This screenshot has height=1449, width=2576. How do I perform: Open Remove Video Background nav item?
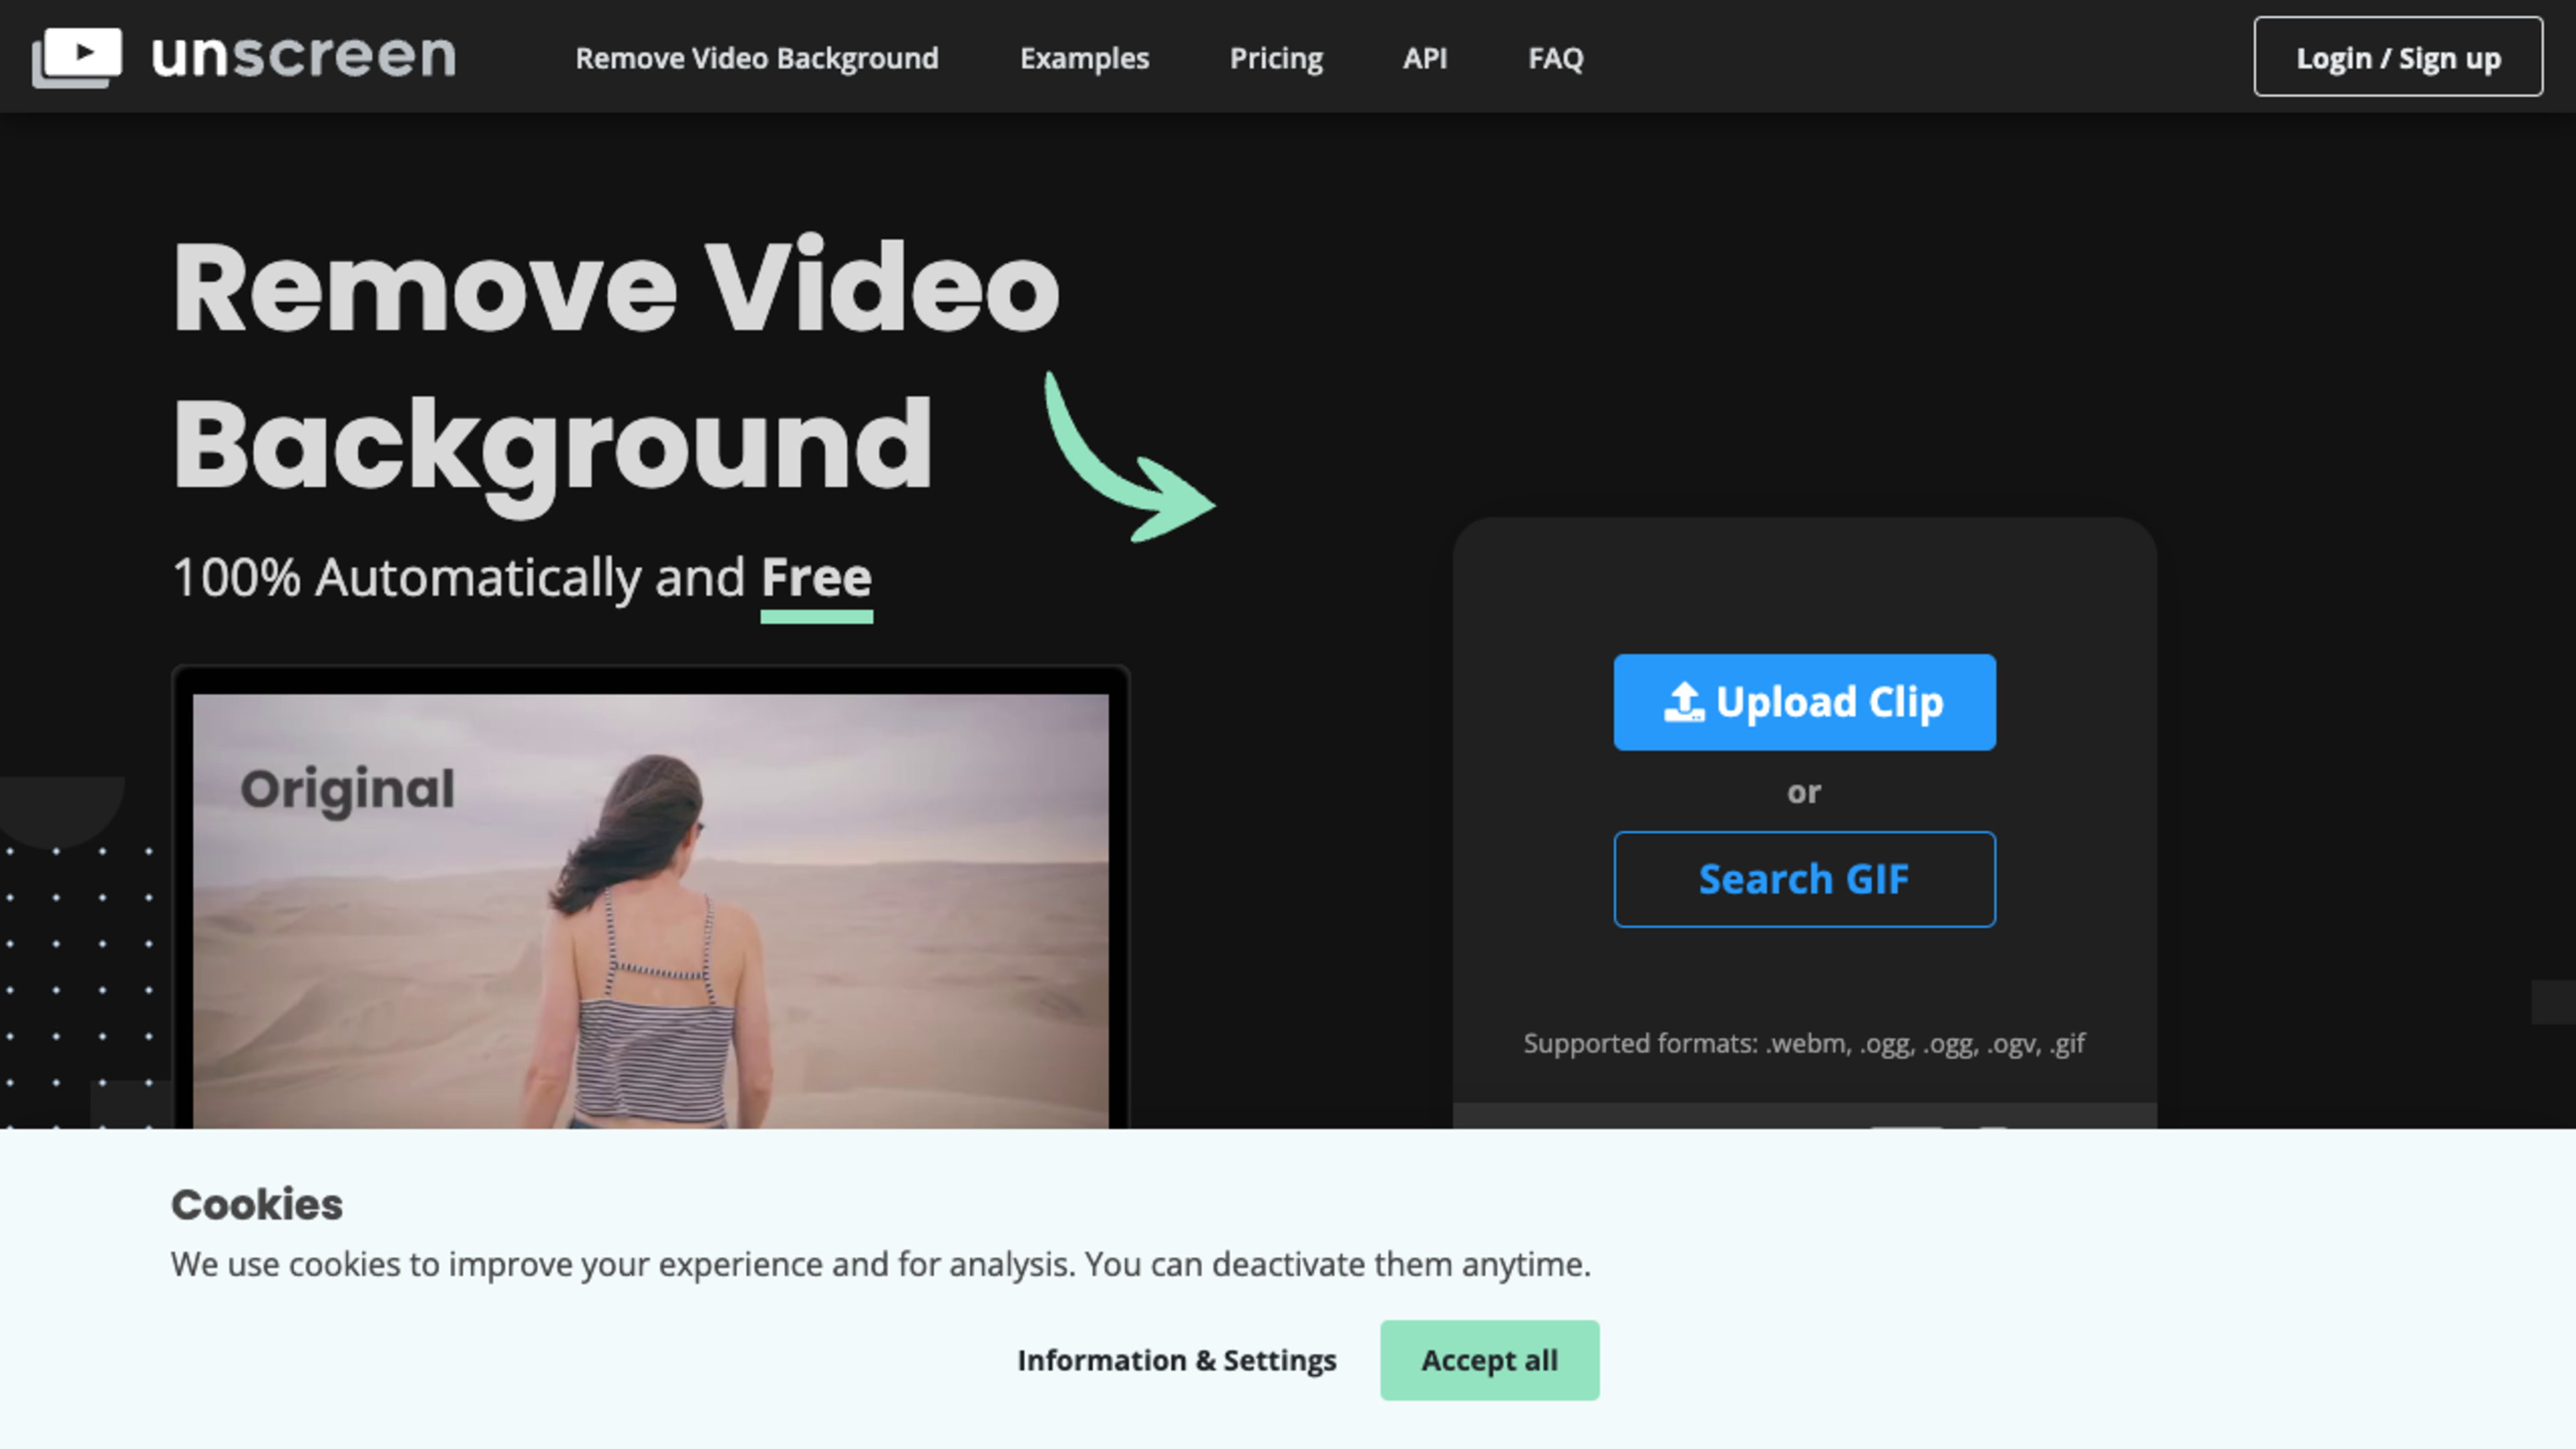click(x=756, y=58)
